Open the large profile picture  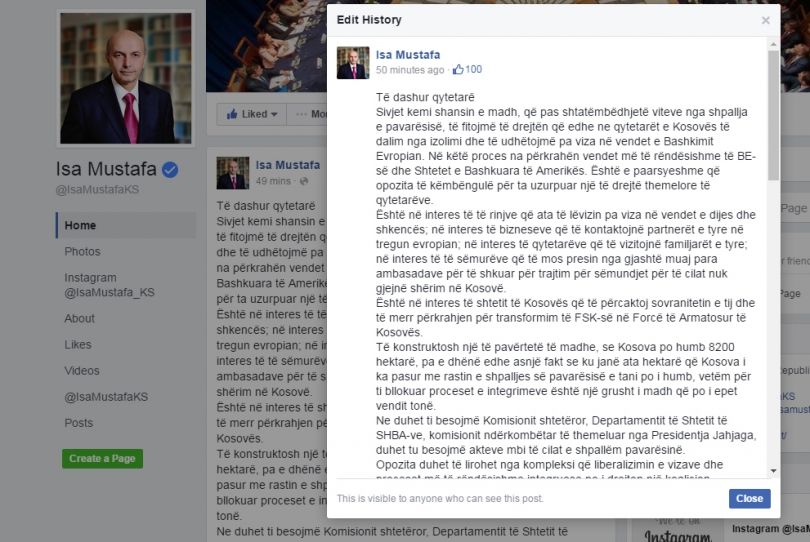coord(126,78)
